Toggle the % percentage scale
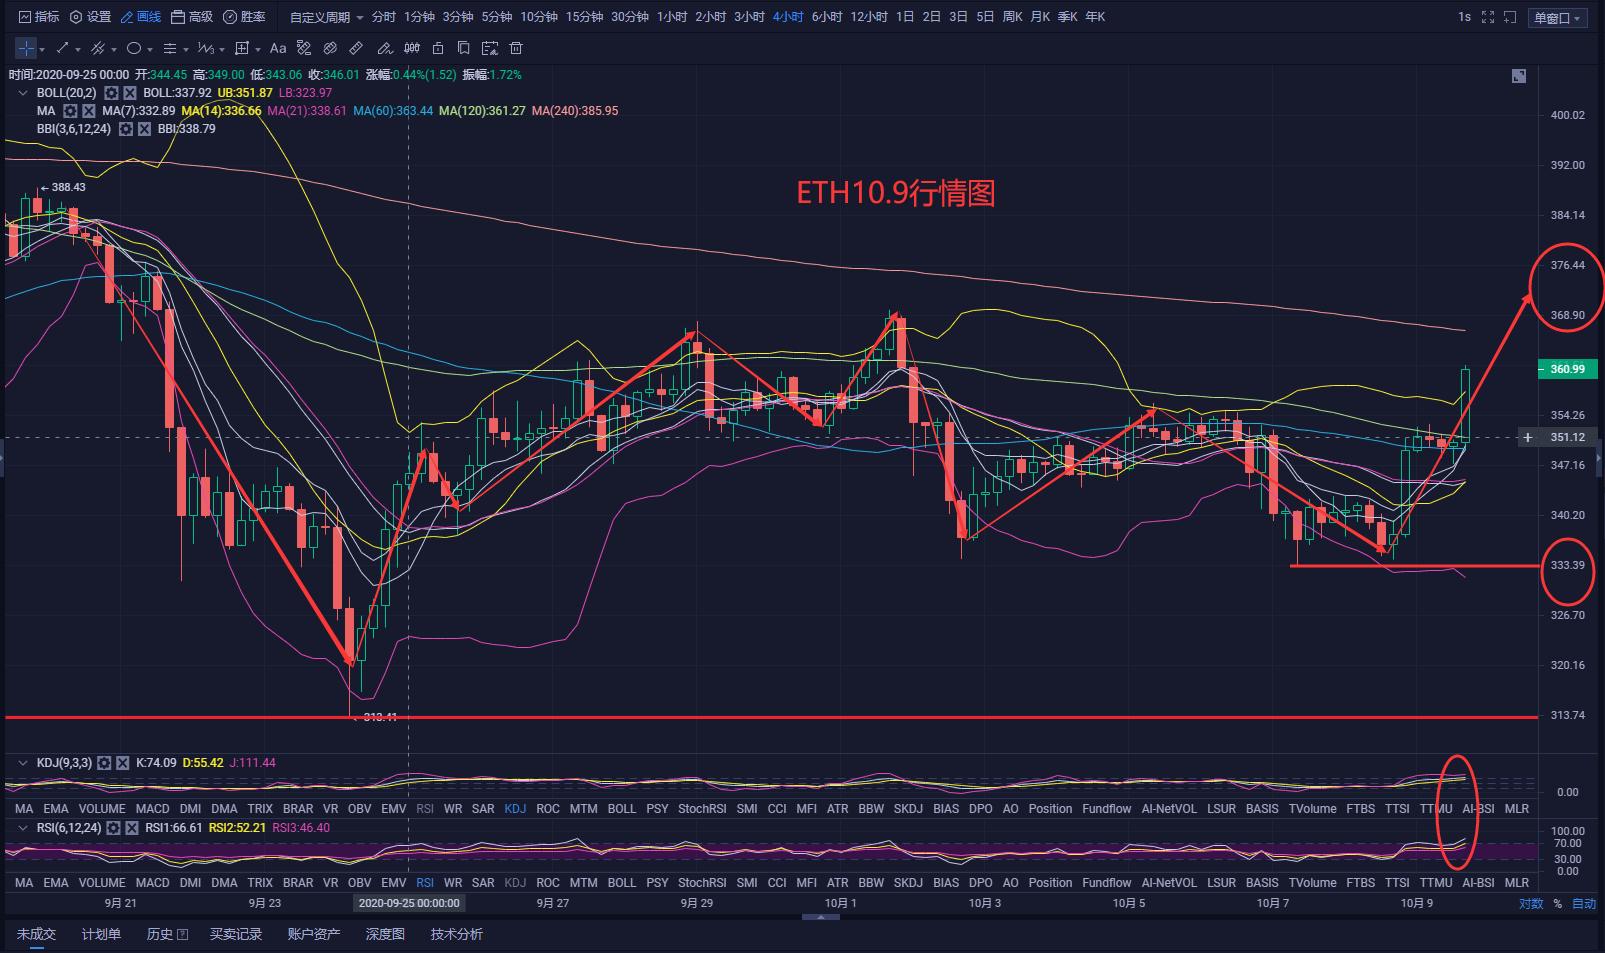 (1557, 903)
